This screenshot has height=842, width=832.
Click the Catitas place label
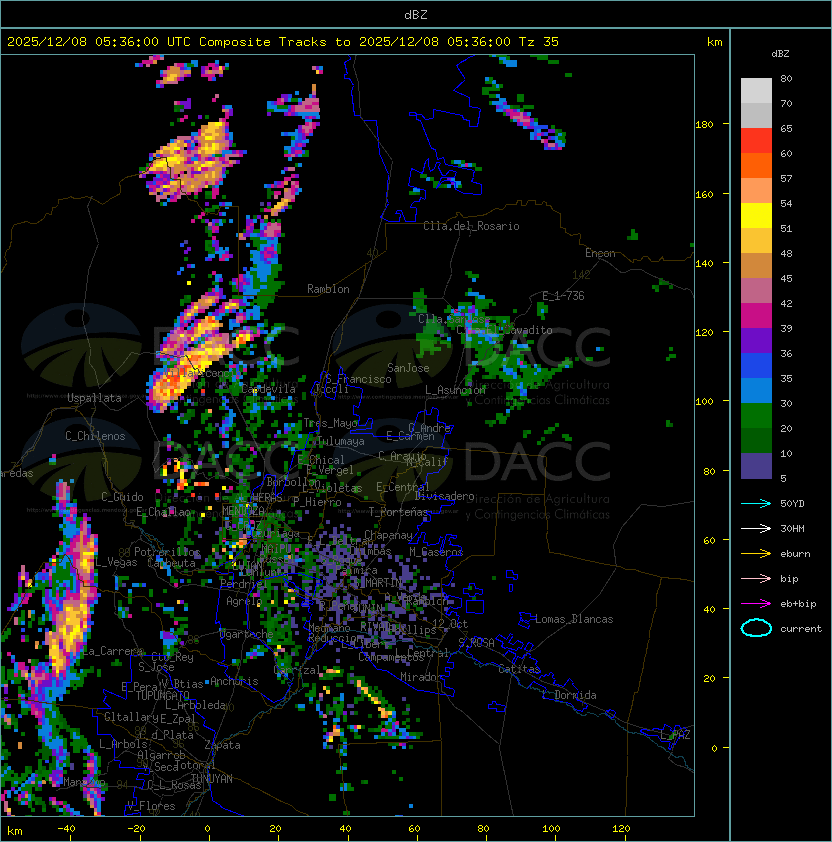click(x=519, y=669)
